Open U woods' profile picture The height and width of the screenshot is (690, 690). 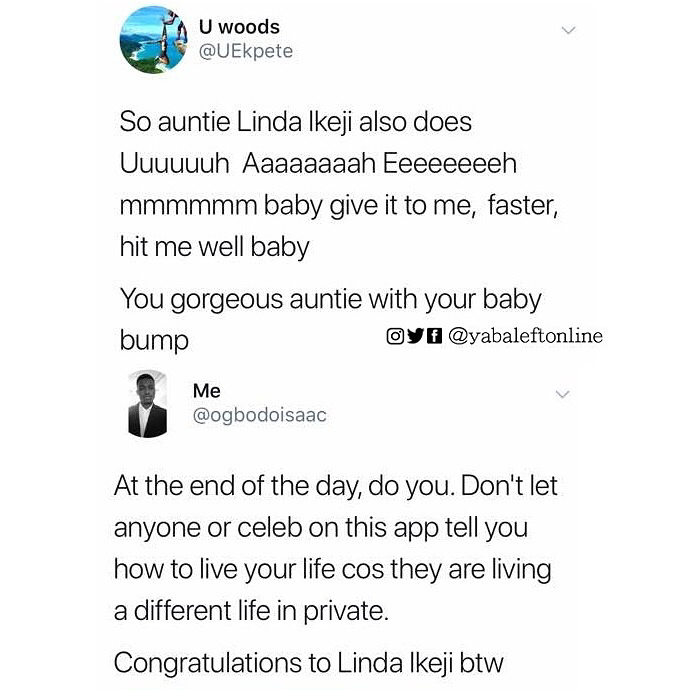(x=154, y=40)
